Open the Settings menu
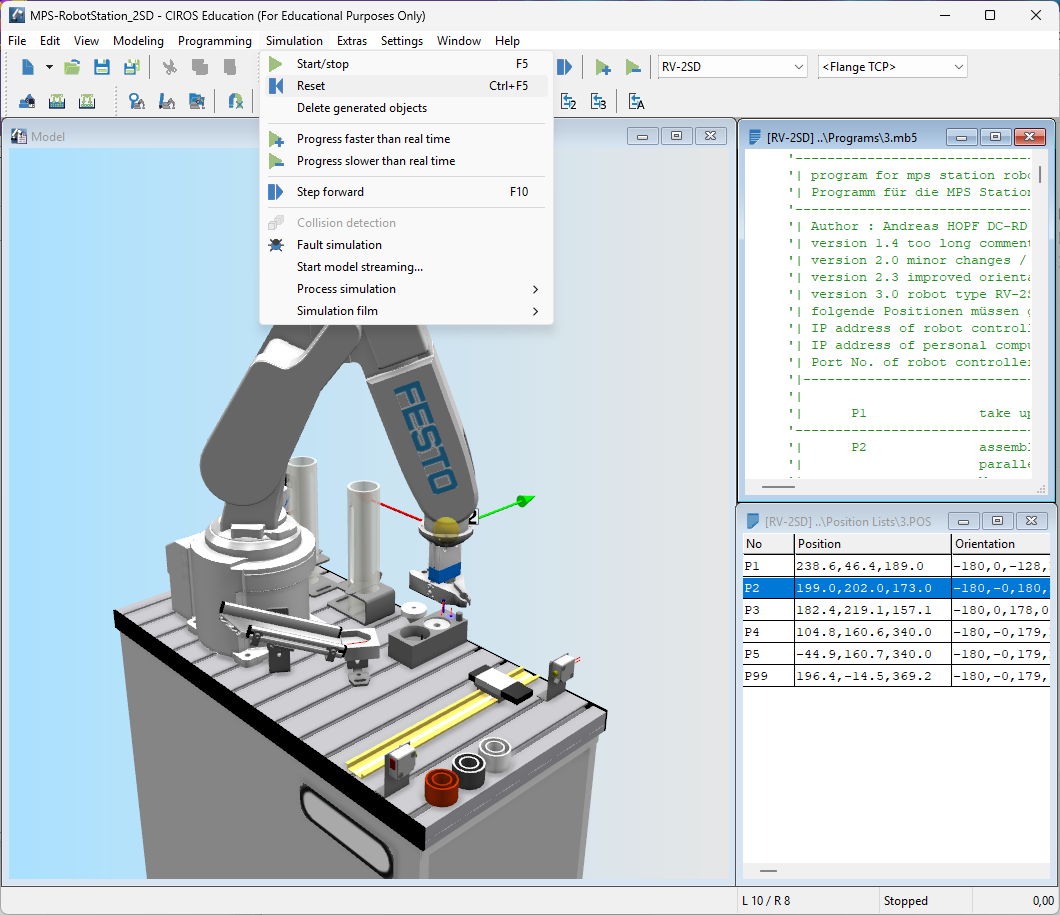Viewport: 1060px width, 915px height. coord(402,41)
